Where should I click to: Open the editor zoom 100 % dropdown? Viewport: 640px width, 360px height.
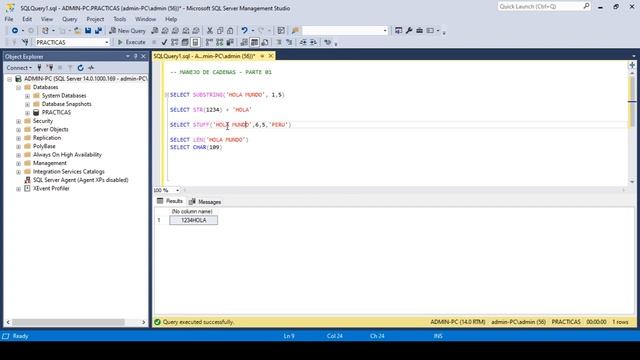(x=177, y=190)
